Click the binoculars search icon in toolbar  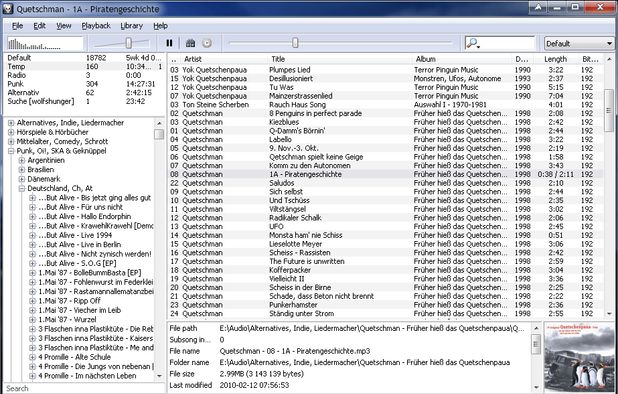(x=191, y=43)
